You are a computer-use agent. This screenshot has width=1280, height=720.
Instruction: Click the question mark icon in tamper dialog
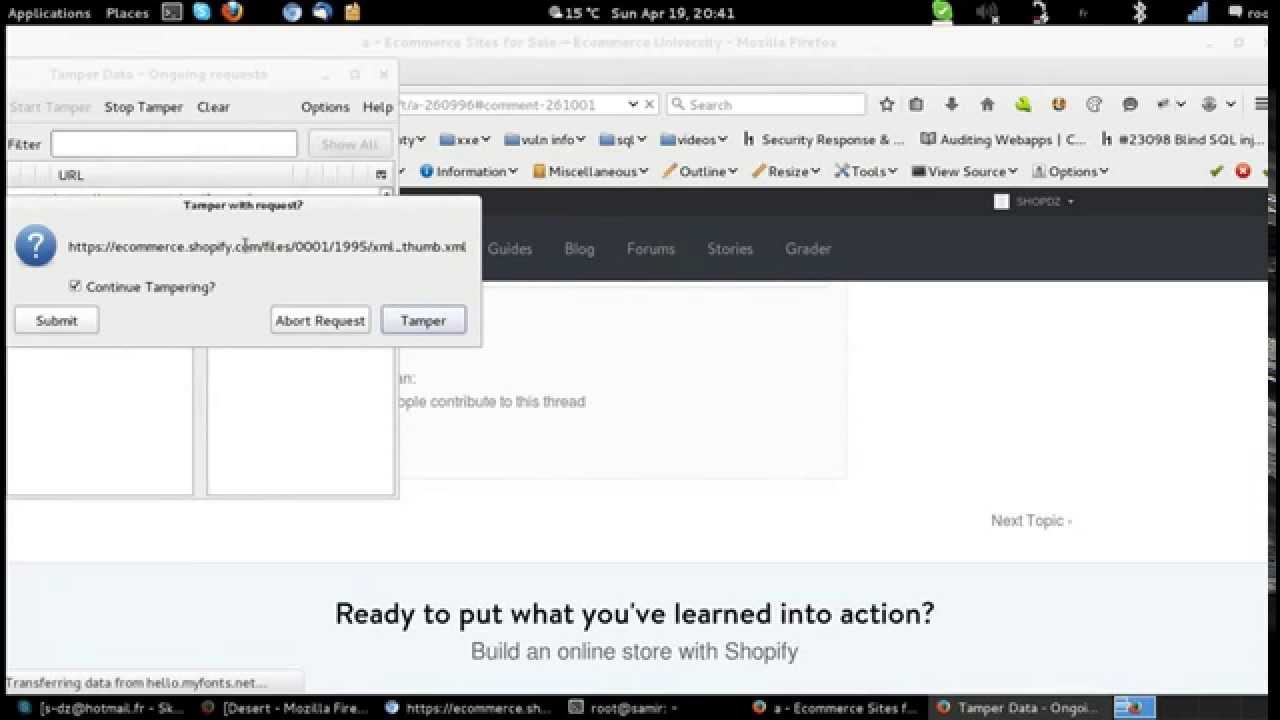[36, 246]
